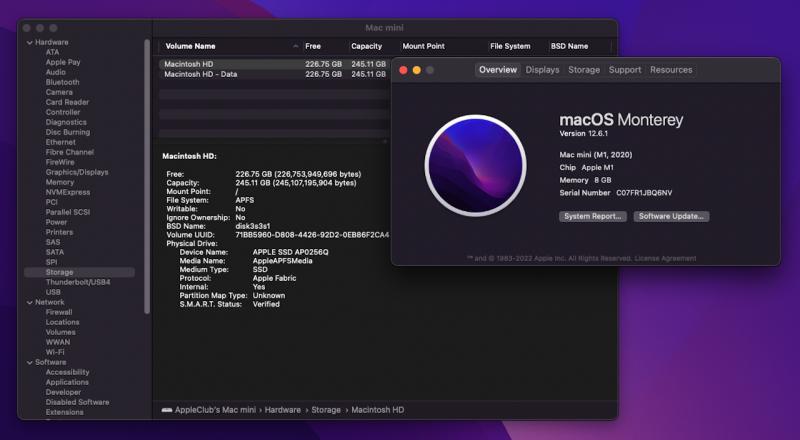
Task: Click the sidebar vertical scrollbar
Action: pyautogui.click(x=147, y=176)
